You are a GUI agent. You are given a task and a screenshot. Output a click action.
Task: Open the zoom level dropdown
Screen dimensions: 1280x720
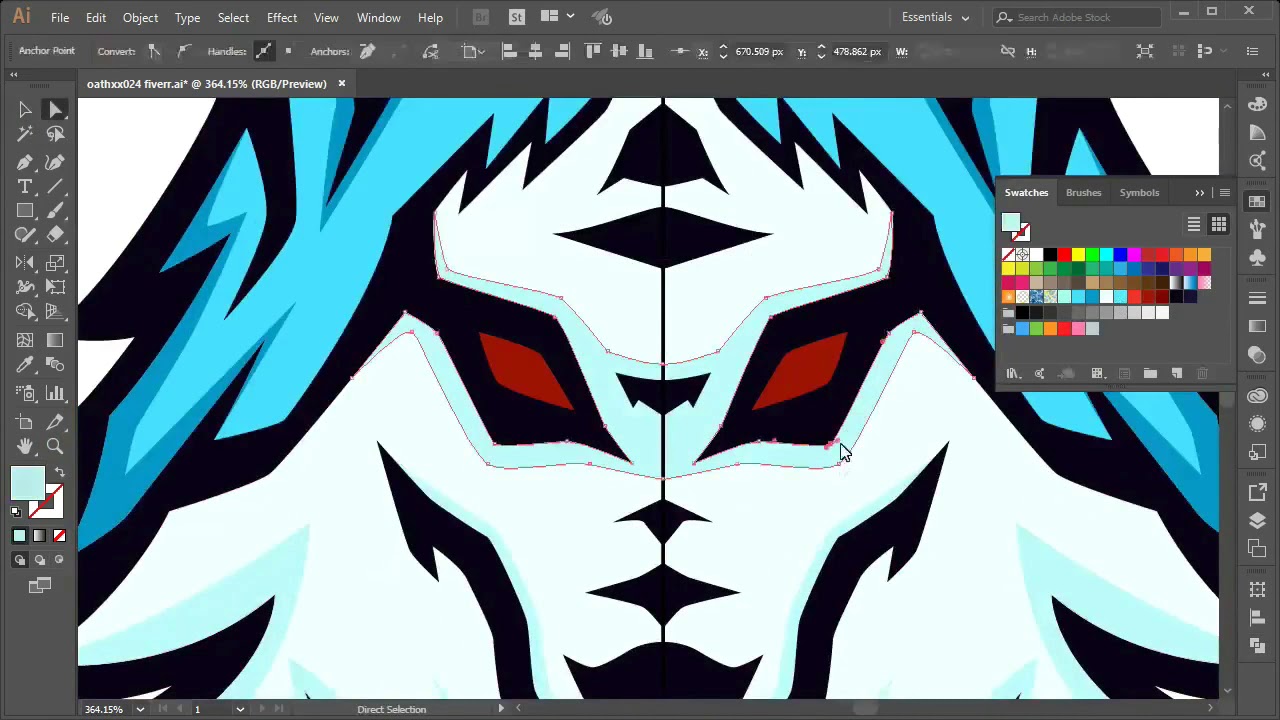140,709
